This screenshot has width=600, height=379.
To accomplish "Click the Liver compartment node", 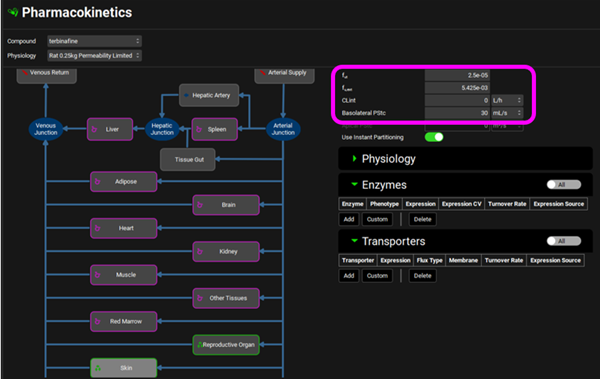I will [110, 129].
